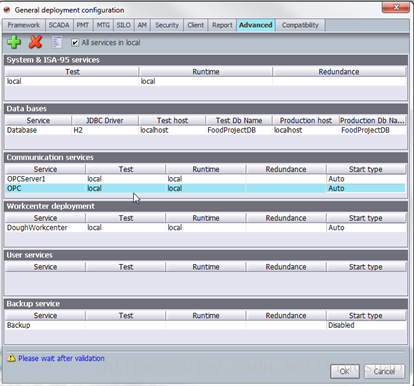Image resolution: width=414 pixels, height=386 pixels.
Task: Open the document list icon in toolbar
Action: (x=57, y=42)
